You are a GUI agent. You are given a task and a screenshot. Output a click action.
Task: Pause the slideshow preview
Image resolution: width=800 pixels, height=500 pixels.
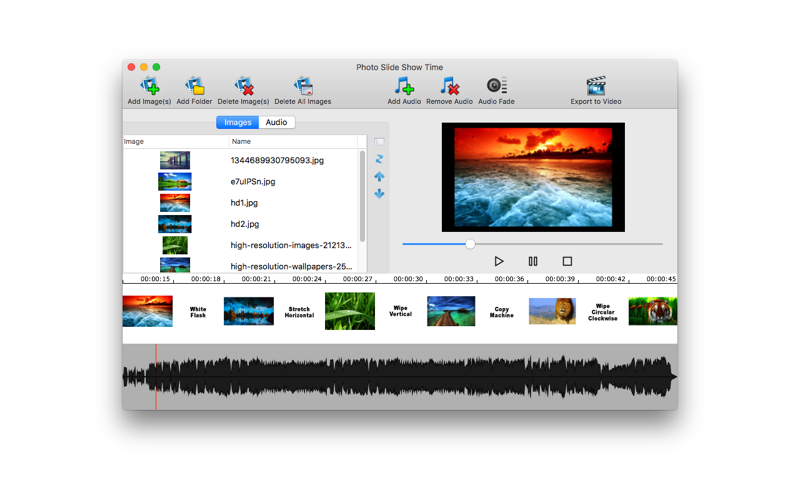click(x=533, y=261)
